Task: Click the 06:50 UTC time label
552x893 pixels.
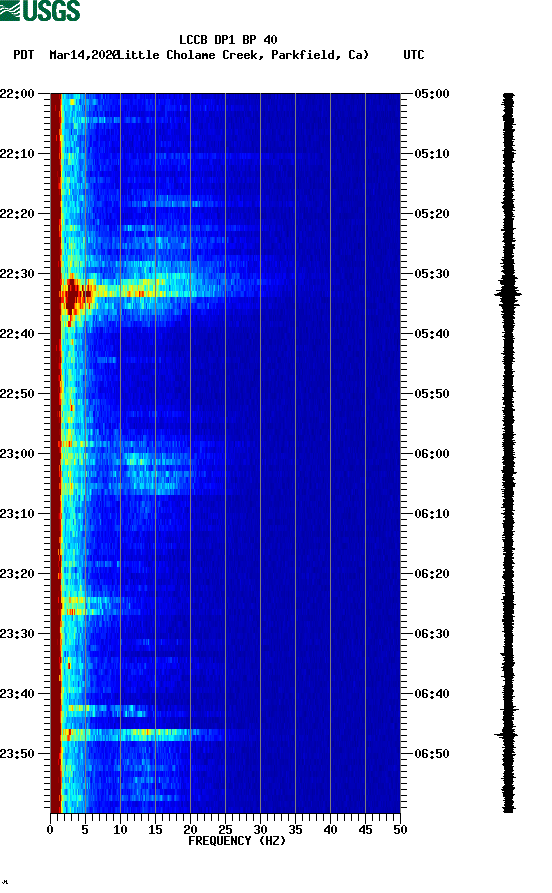Action: coord(432,754)
